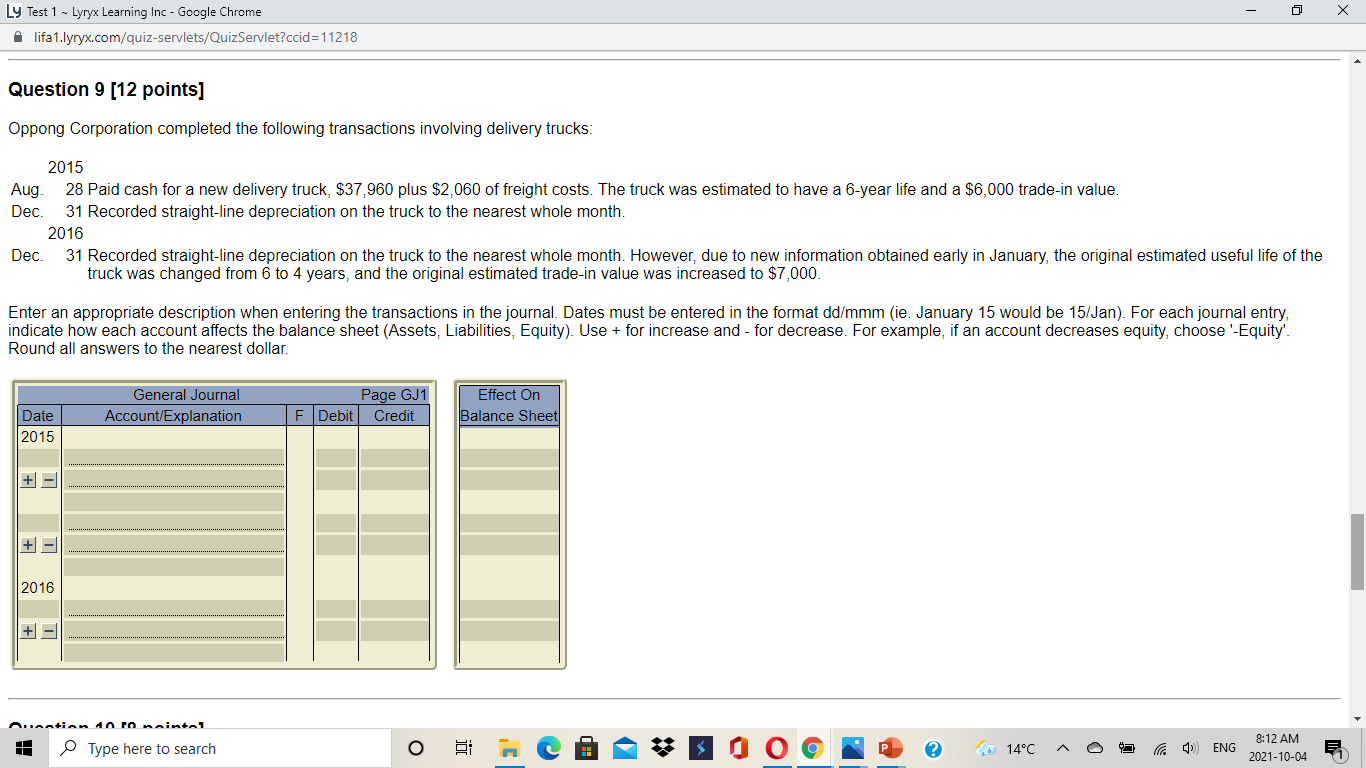Open File Explorer from the taskbar
1366x768 pixels.
coord(510,747)
